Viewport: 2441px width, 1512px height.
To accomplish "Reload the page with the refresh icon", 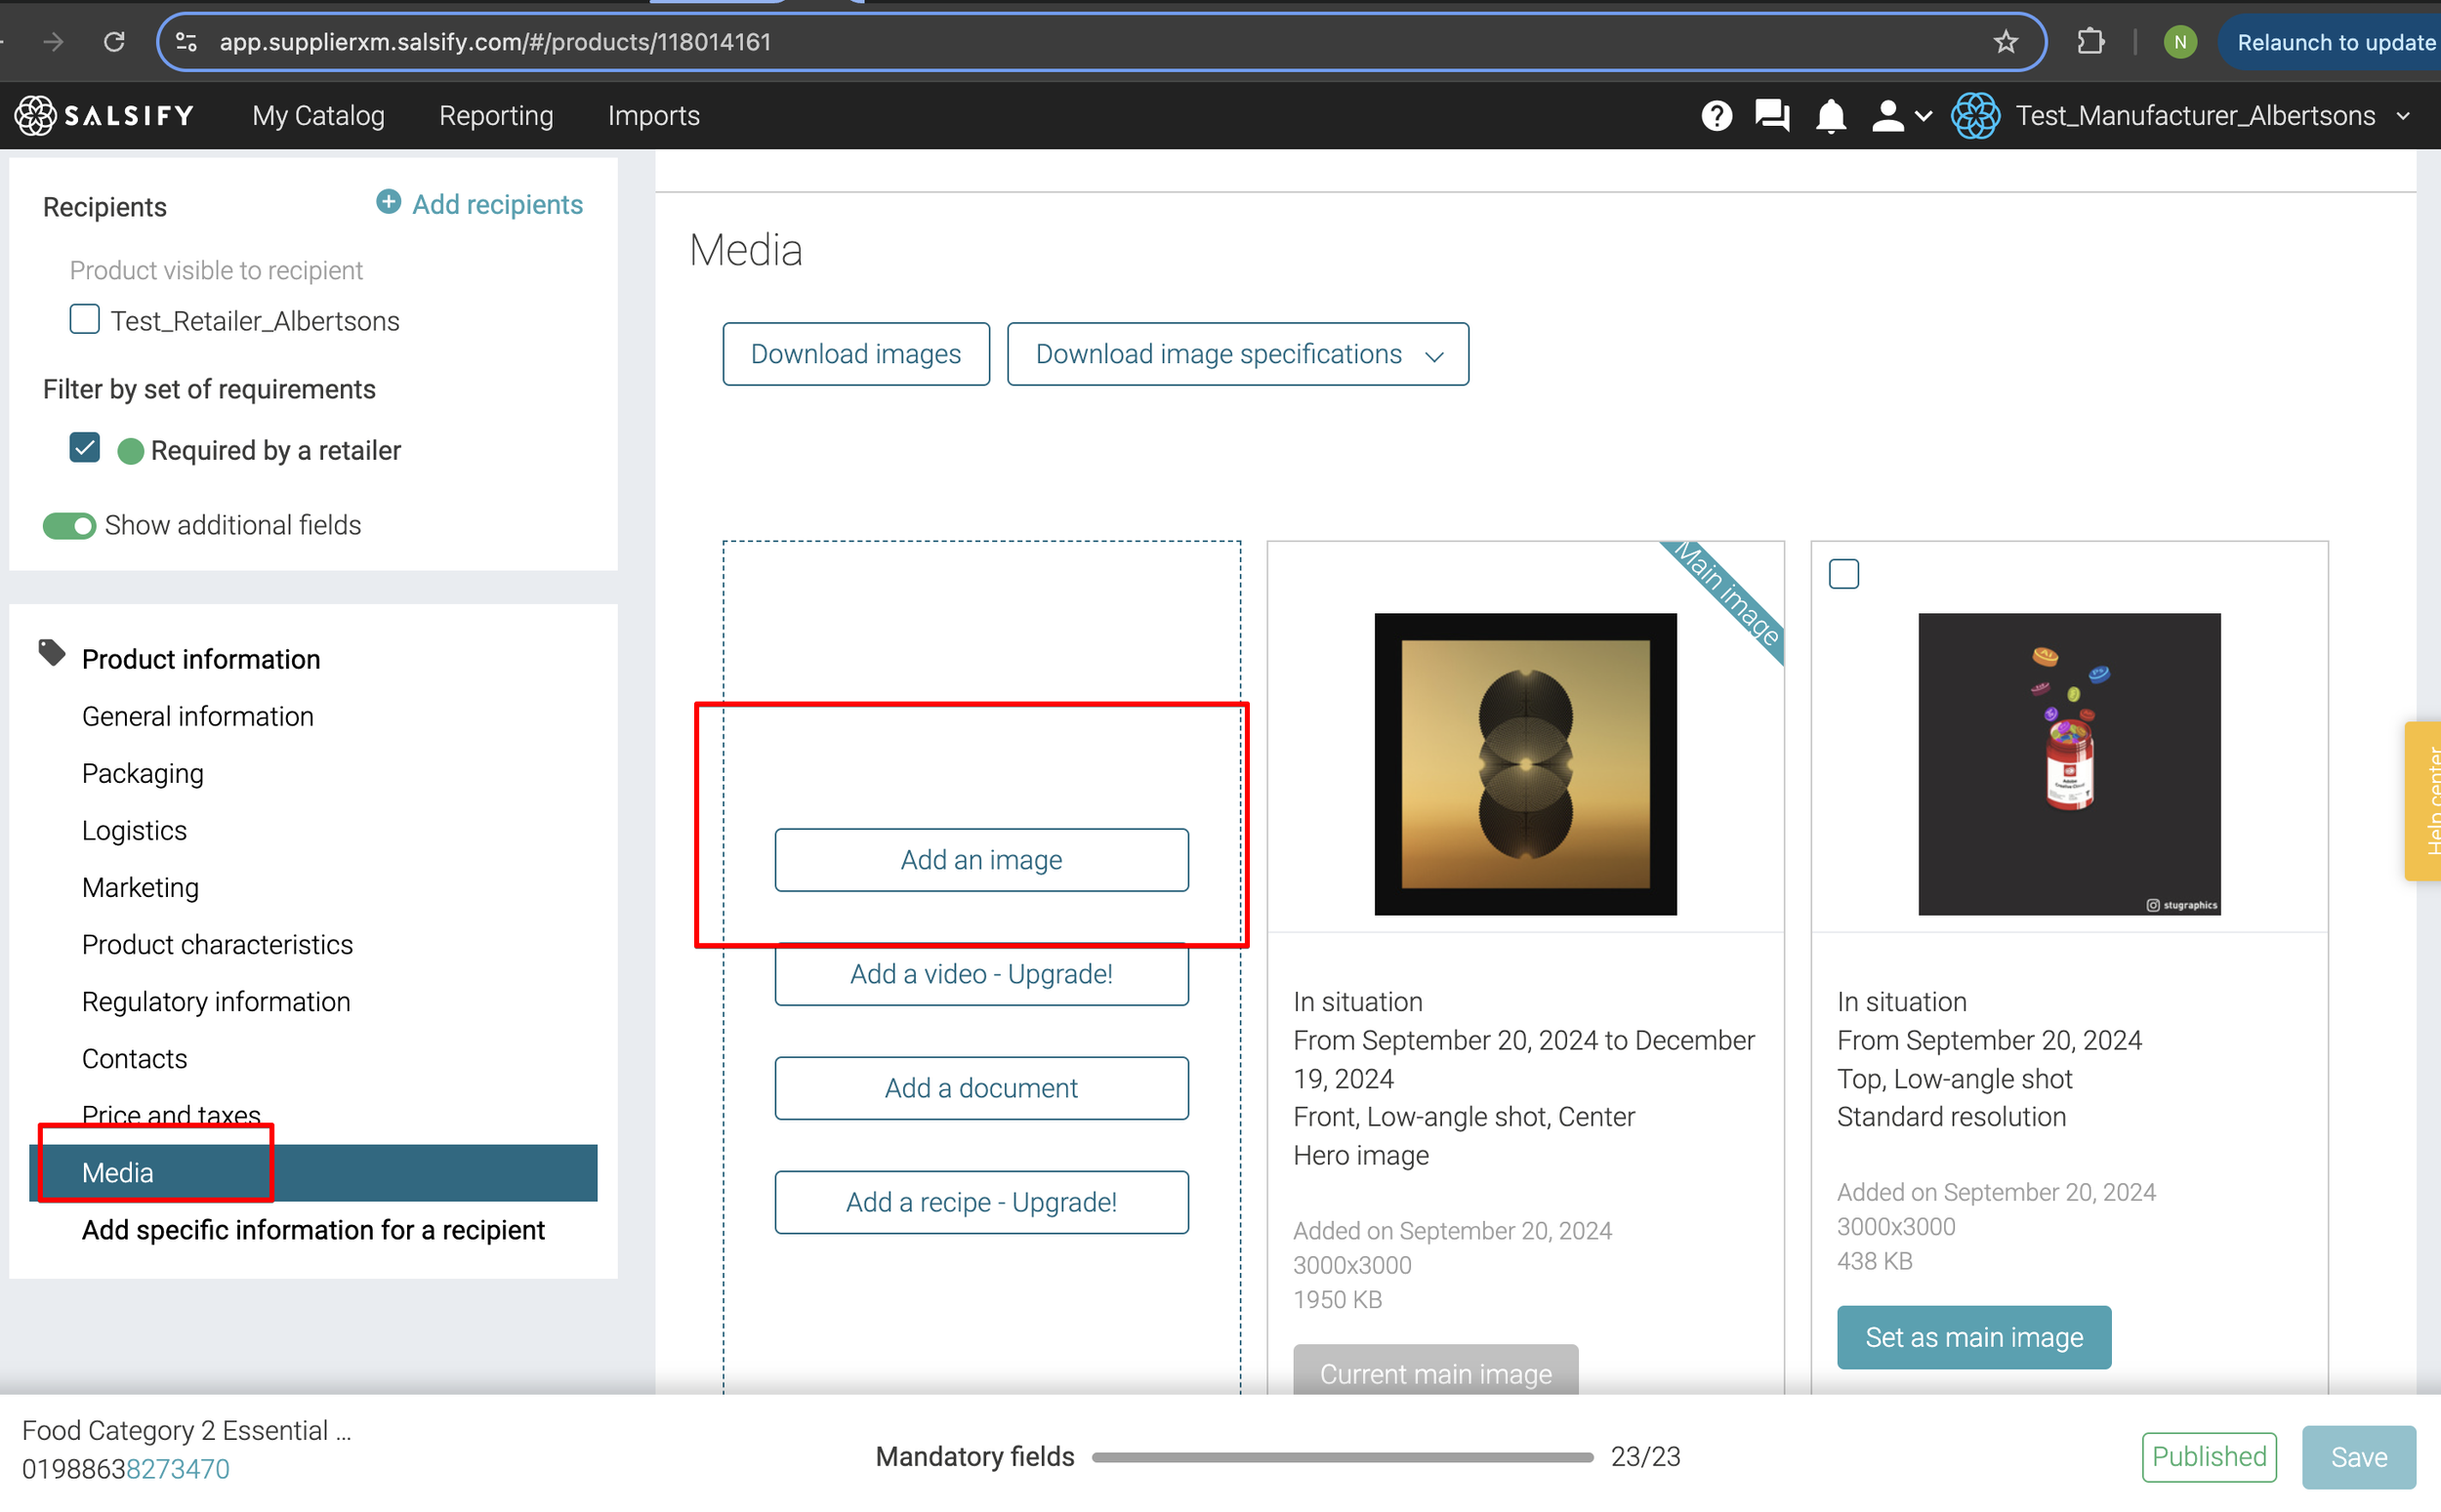I will [x=114, y=42].
